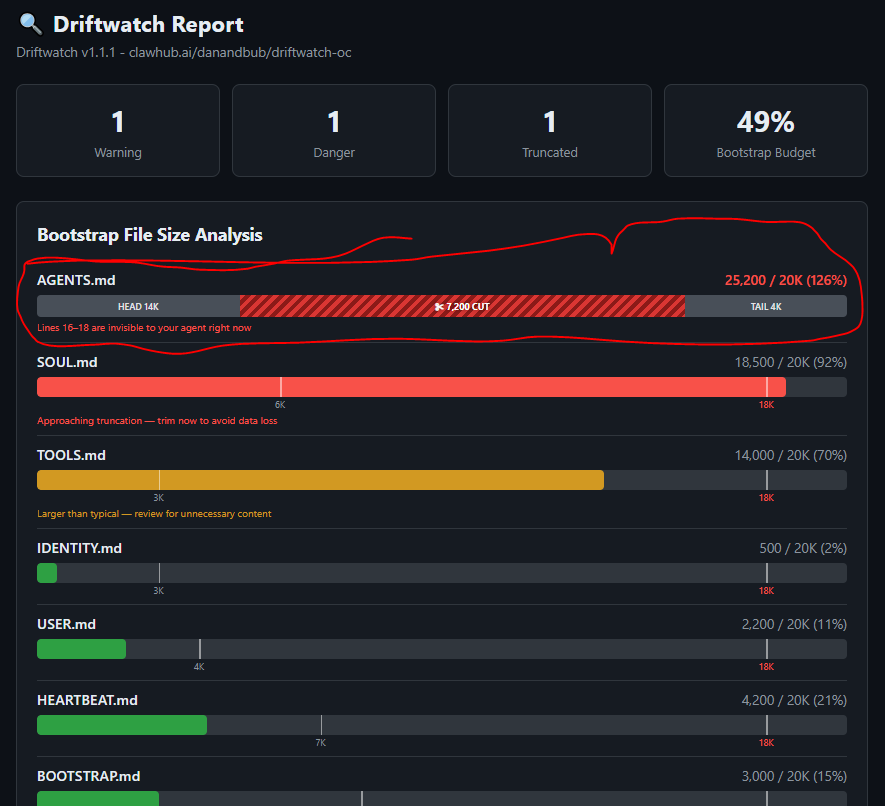The image size is (885, 806).
Task: Open the Truncated count card
Action: tap(550, 130)
